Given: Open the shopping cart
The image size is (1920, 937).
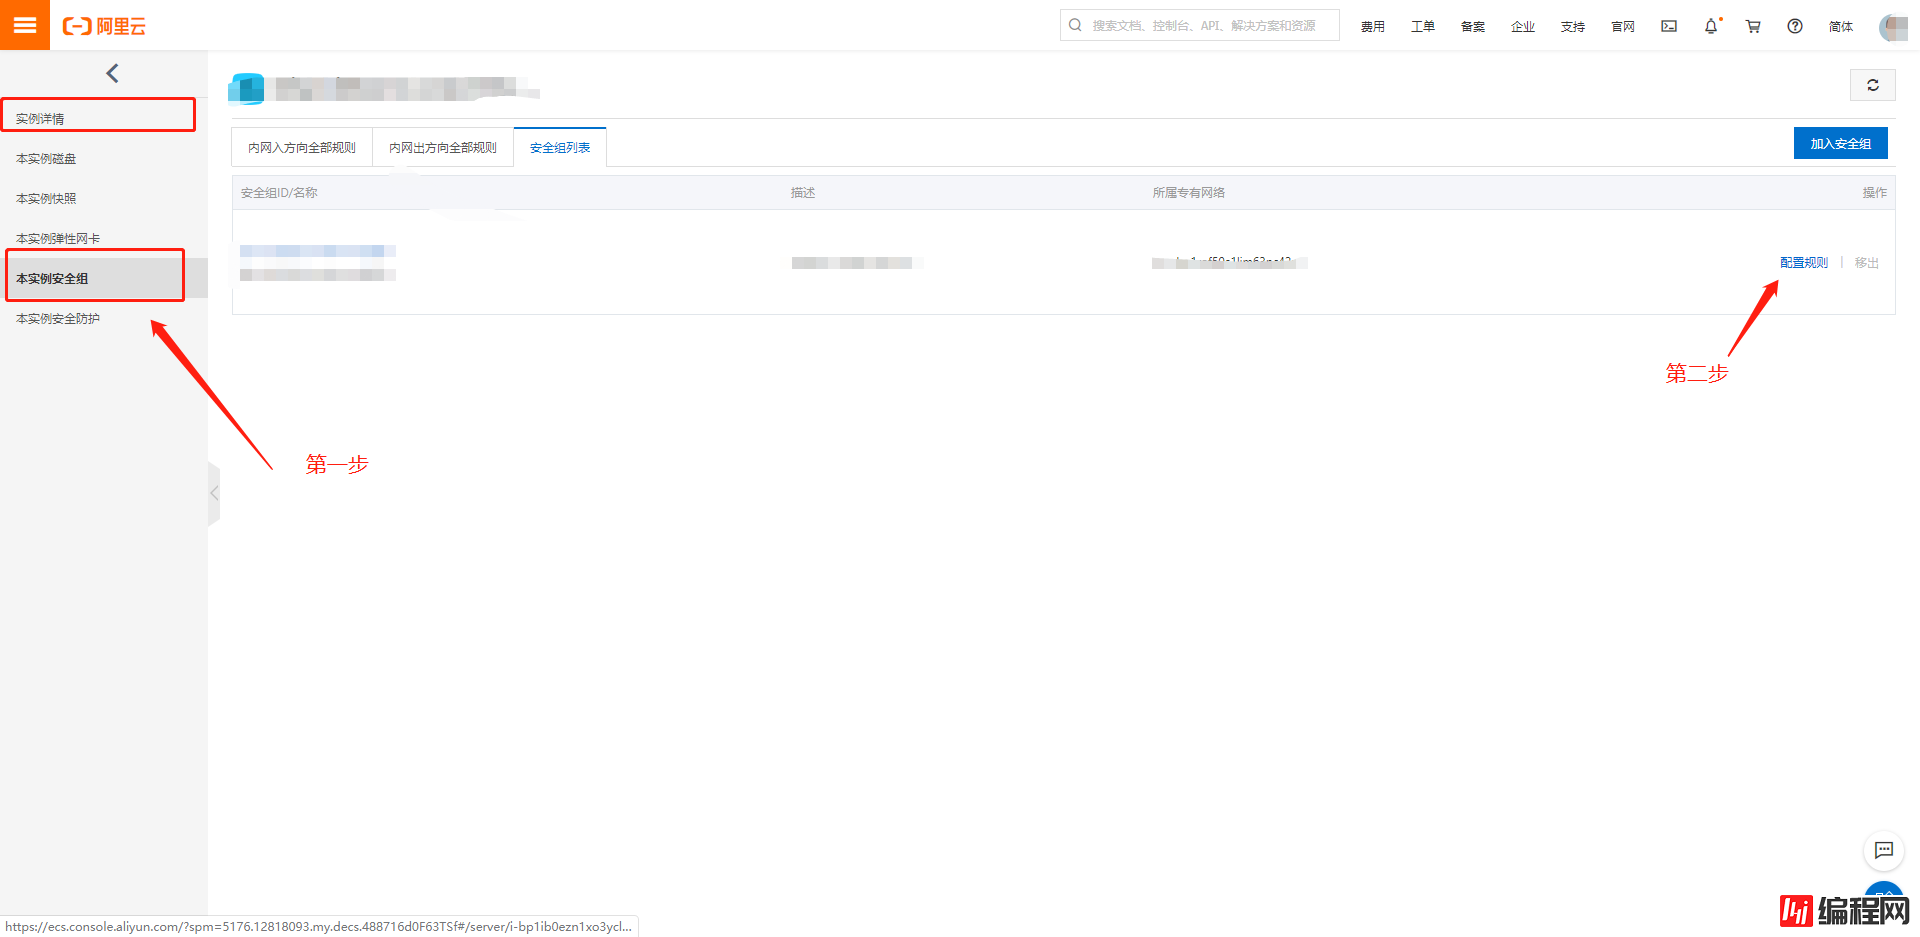Looking at the screenshot, I should tap(1753, 26).
